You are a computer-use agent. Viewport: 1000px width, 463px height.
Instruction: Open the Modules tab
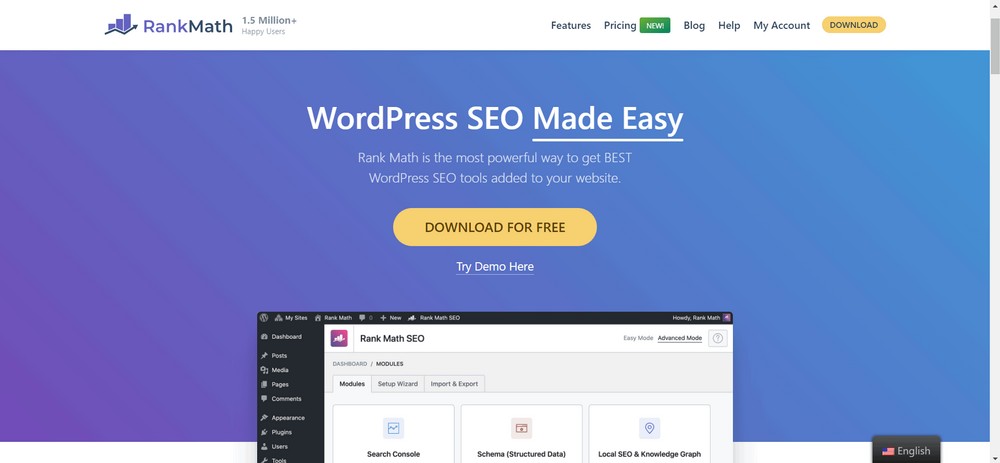click(x=352, y=384)
